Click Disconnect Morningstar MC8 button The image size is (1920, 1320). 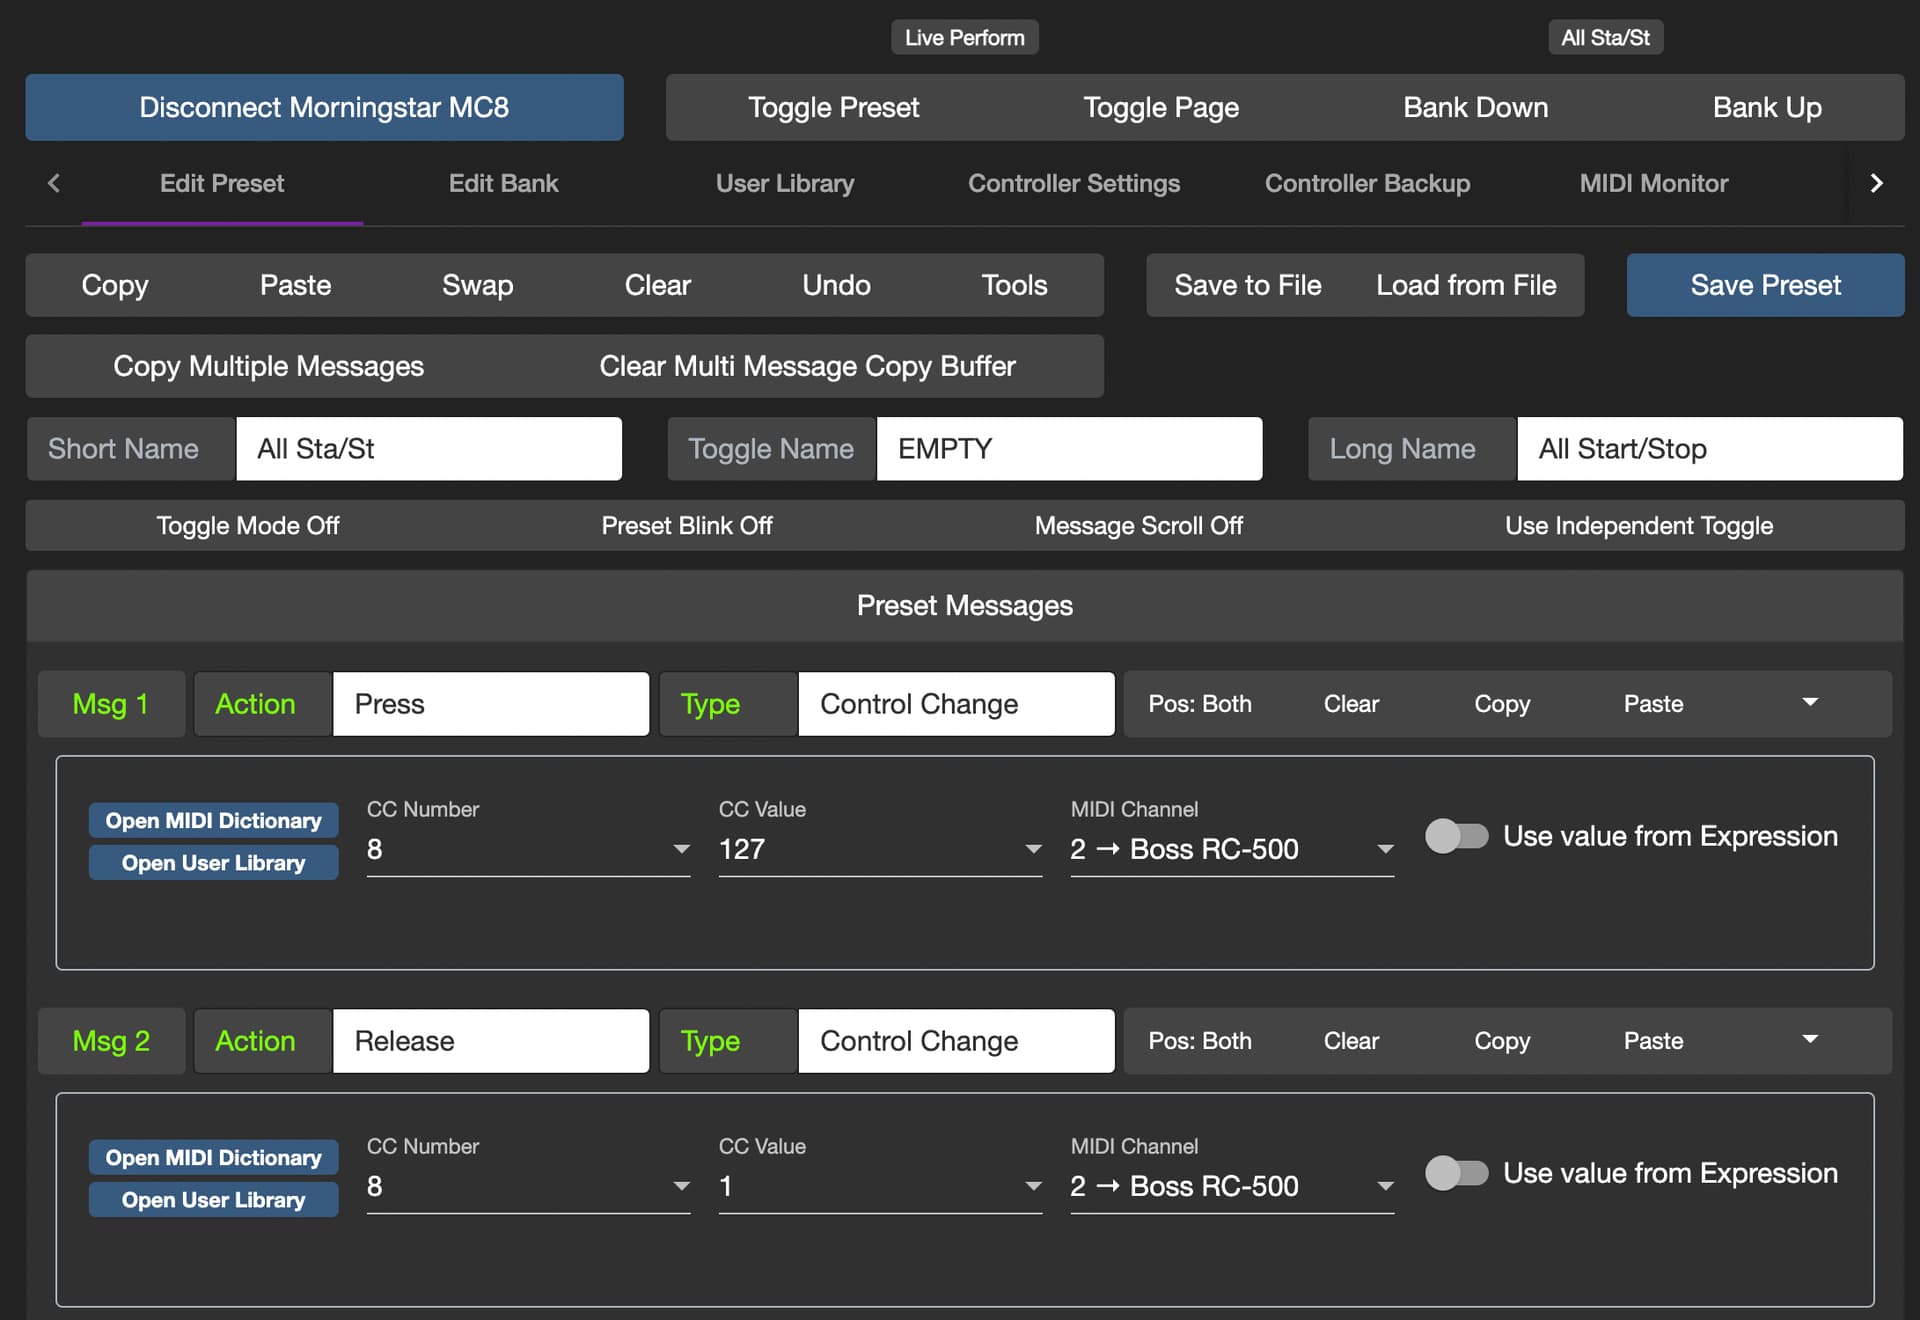324,107
